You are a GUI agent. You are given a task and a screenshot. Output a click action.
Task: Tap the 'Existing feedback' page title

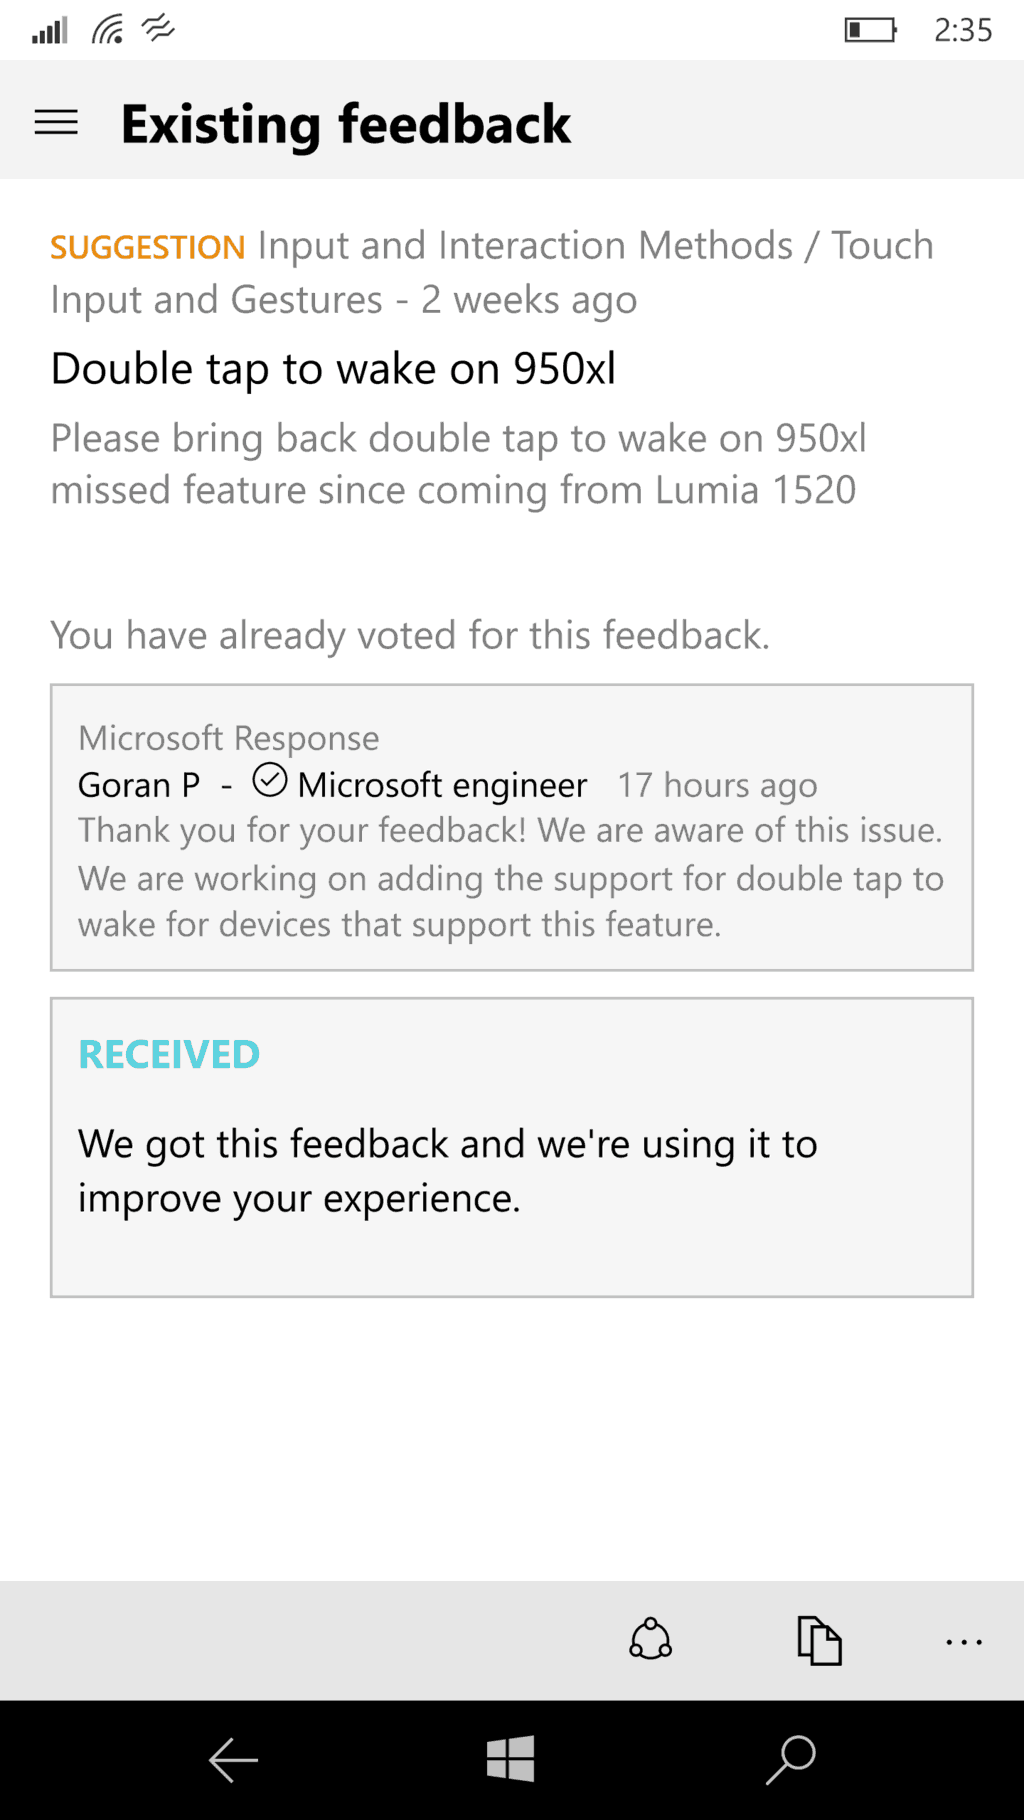[346, 124]
